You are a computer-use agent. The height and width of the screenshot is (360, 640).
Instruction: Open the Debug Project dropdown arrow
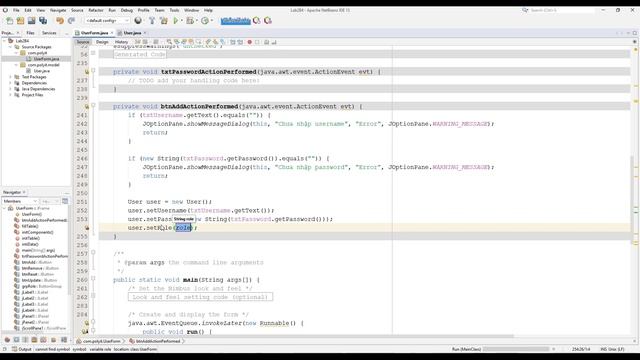click(196, 20)
